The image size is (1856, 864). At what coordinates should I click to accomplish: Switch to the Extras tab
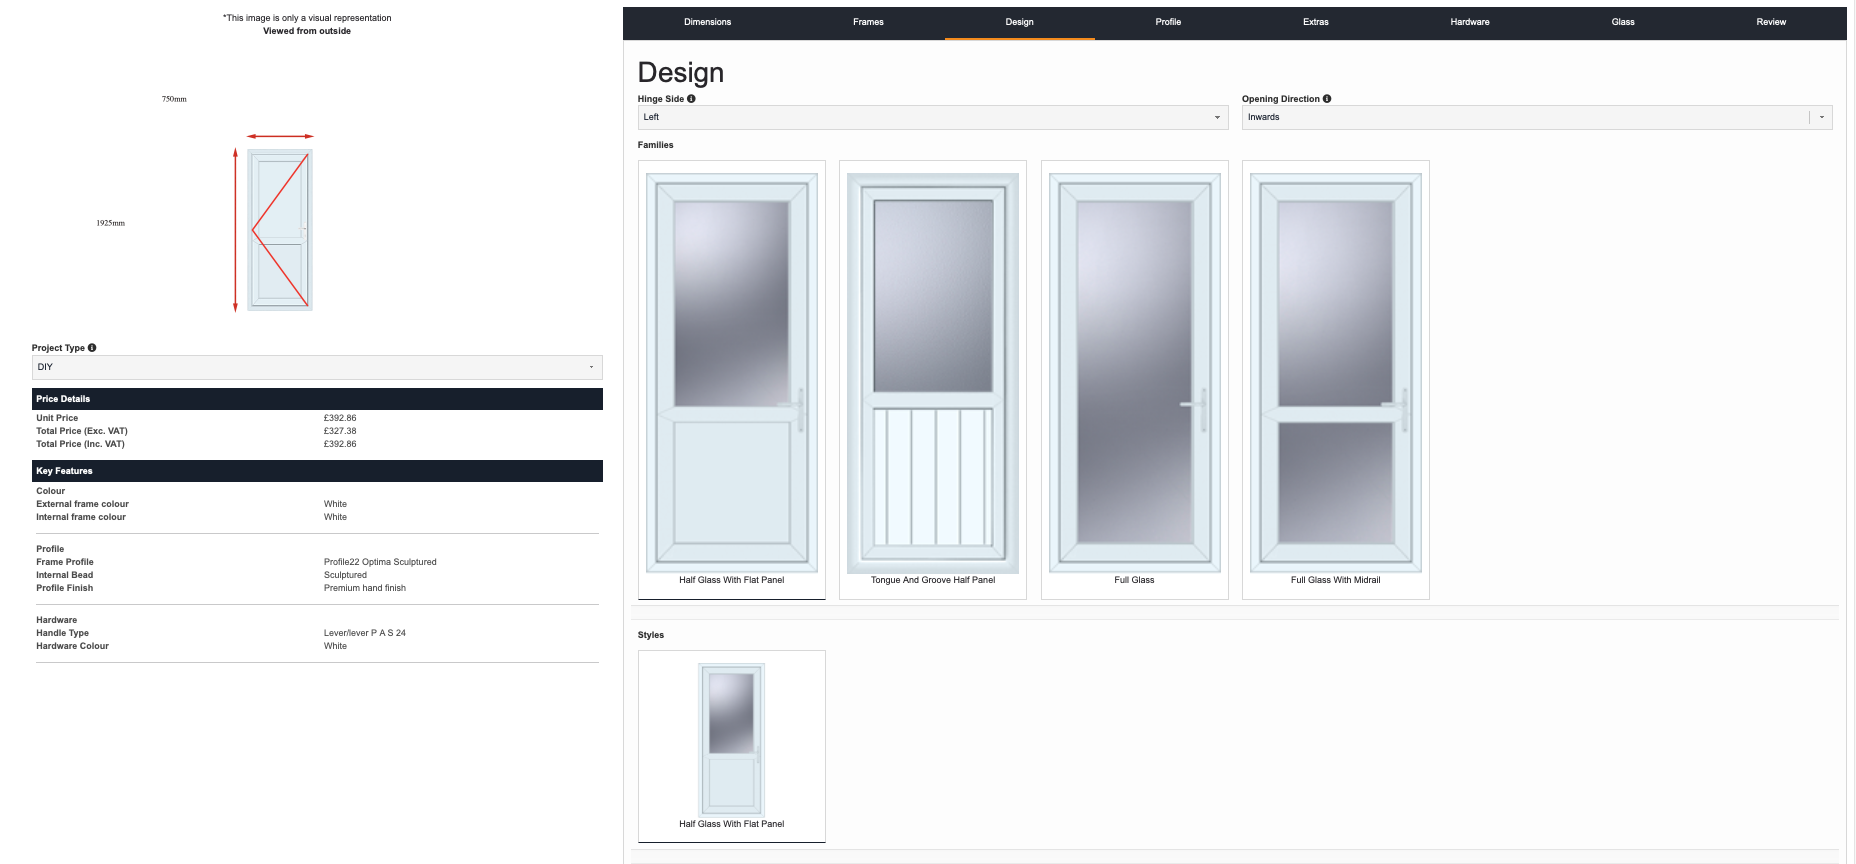pyautogui.click(x=1315, y=22)
